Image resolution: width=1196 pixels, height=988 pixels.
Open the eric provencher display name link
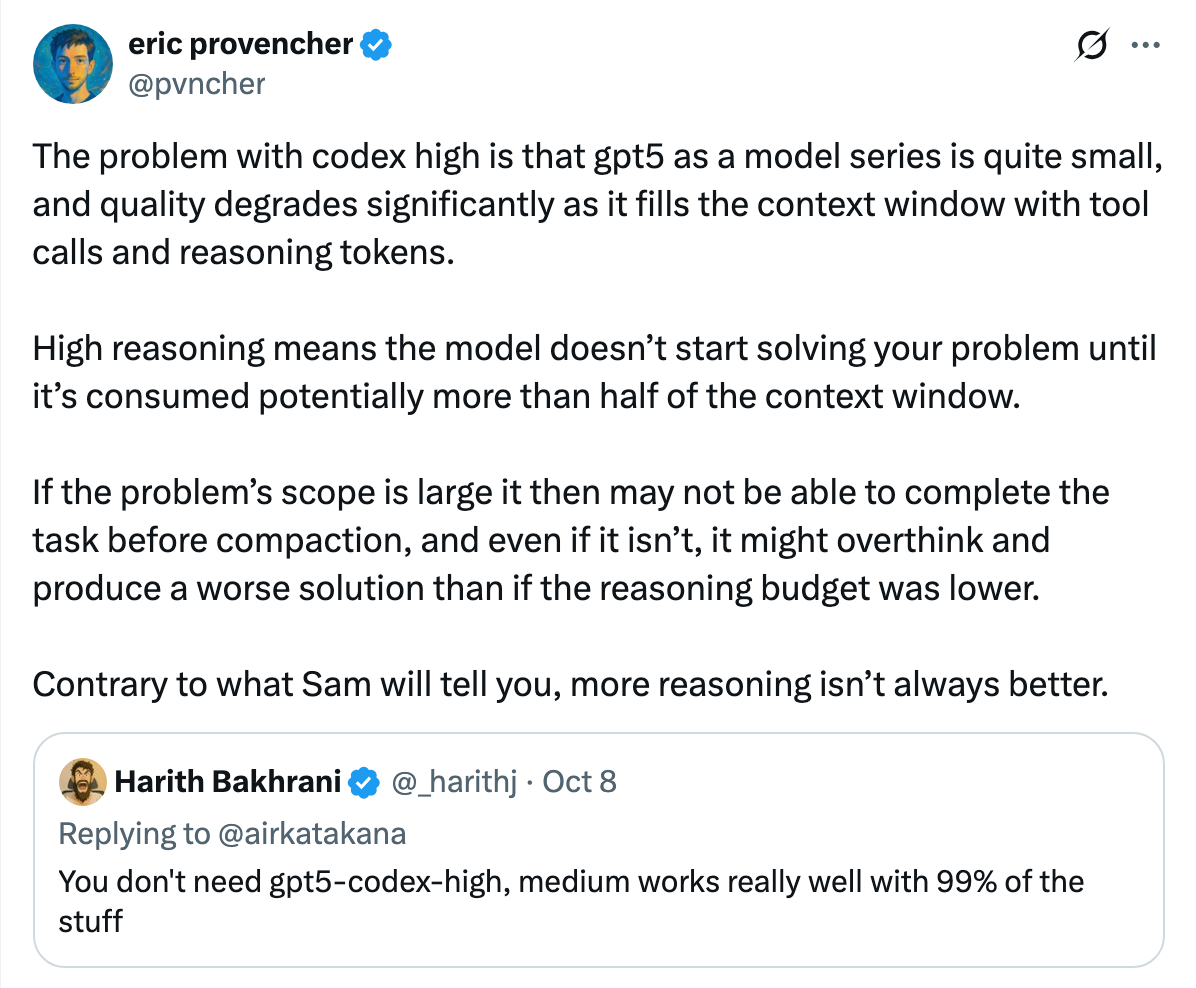pos(241,44)
